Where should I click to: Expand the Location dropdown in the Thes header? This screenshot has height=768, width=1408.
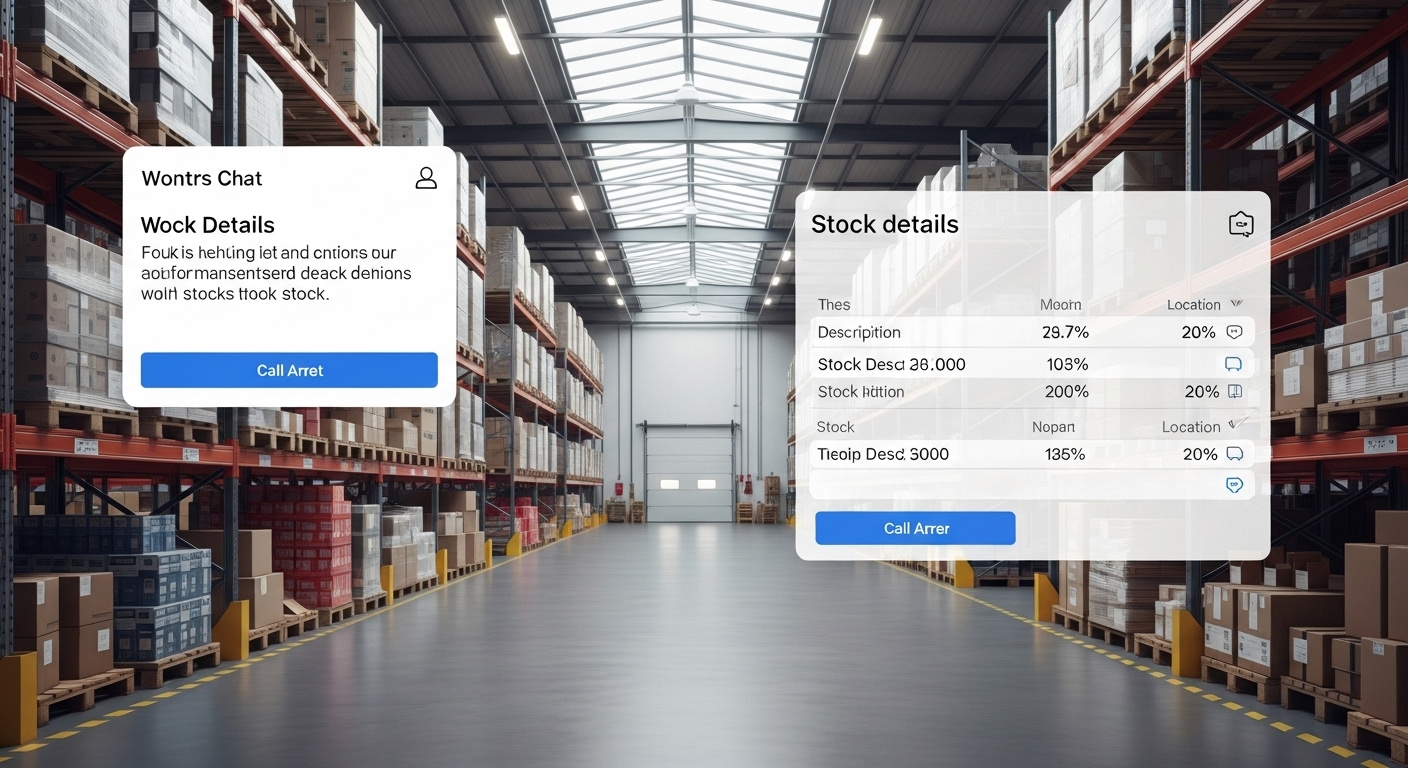pyautogui.click(x=1236, y=304)
